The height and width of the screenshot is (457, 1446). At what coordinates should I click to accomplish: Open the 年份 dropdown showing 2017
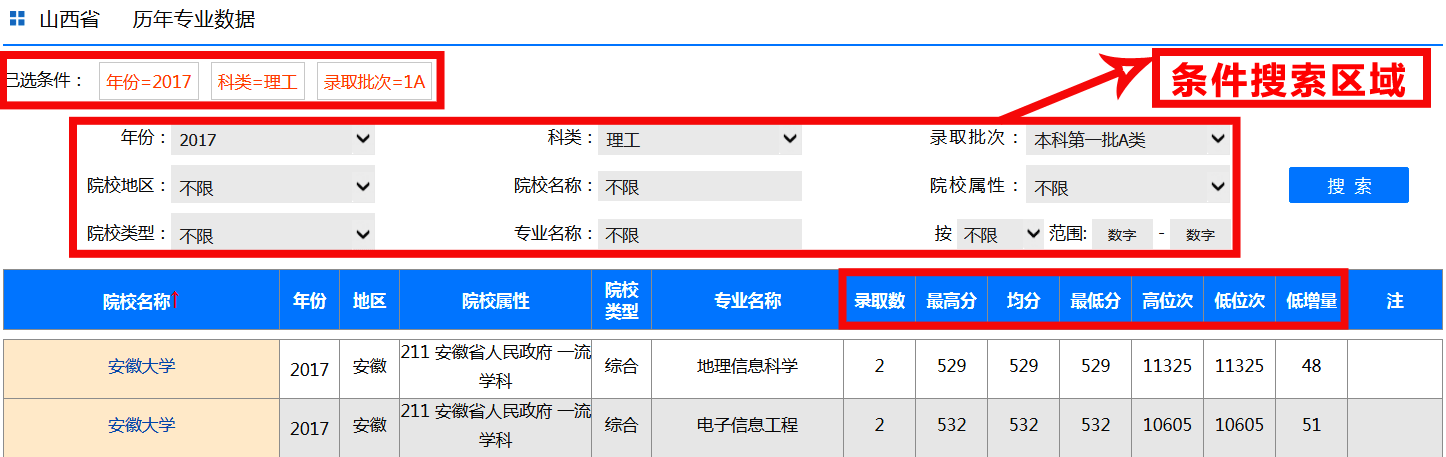pos(272,140)
